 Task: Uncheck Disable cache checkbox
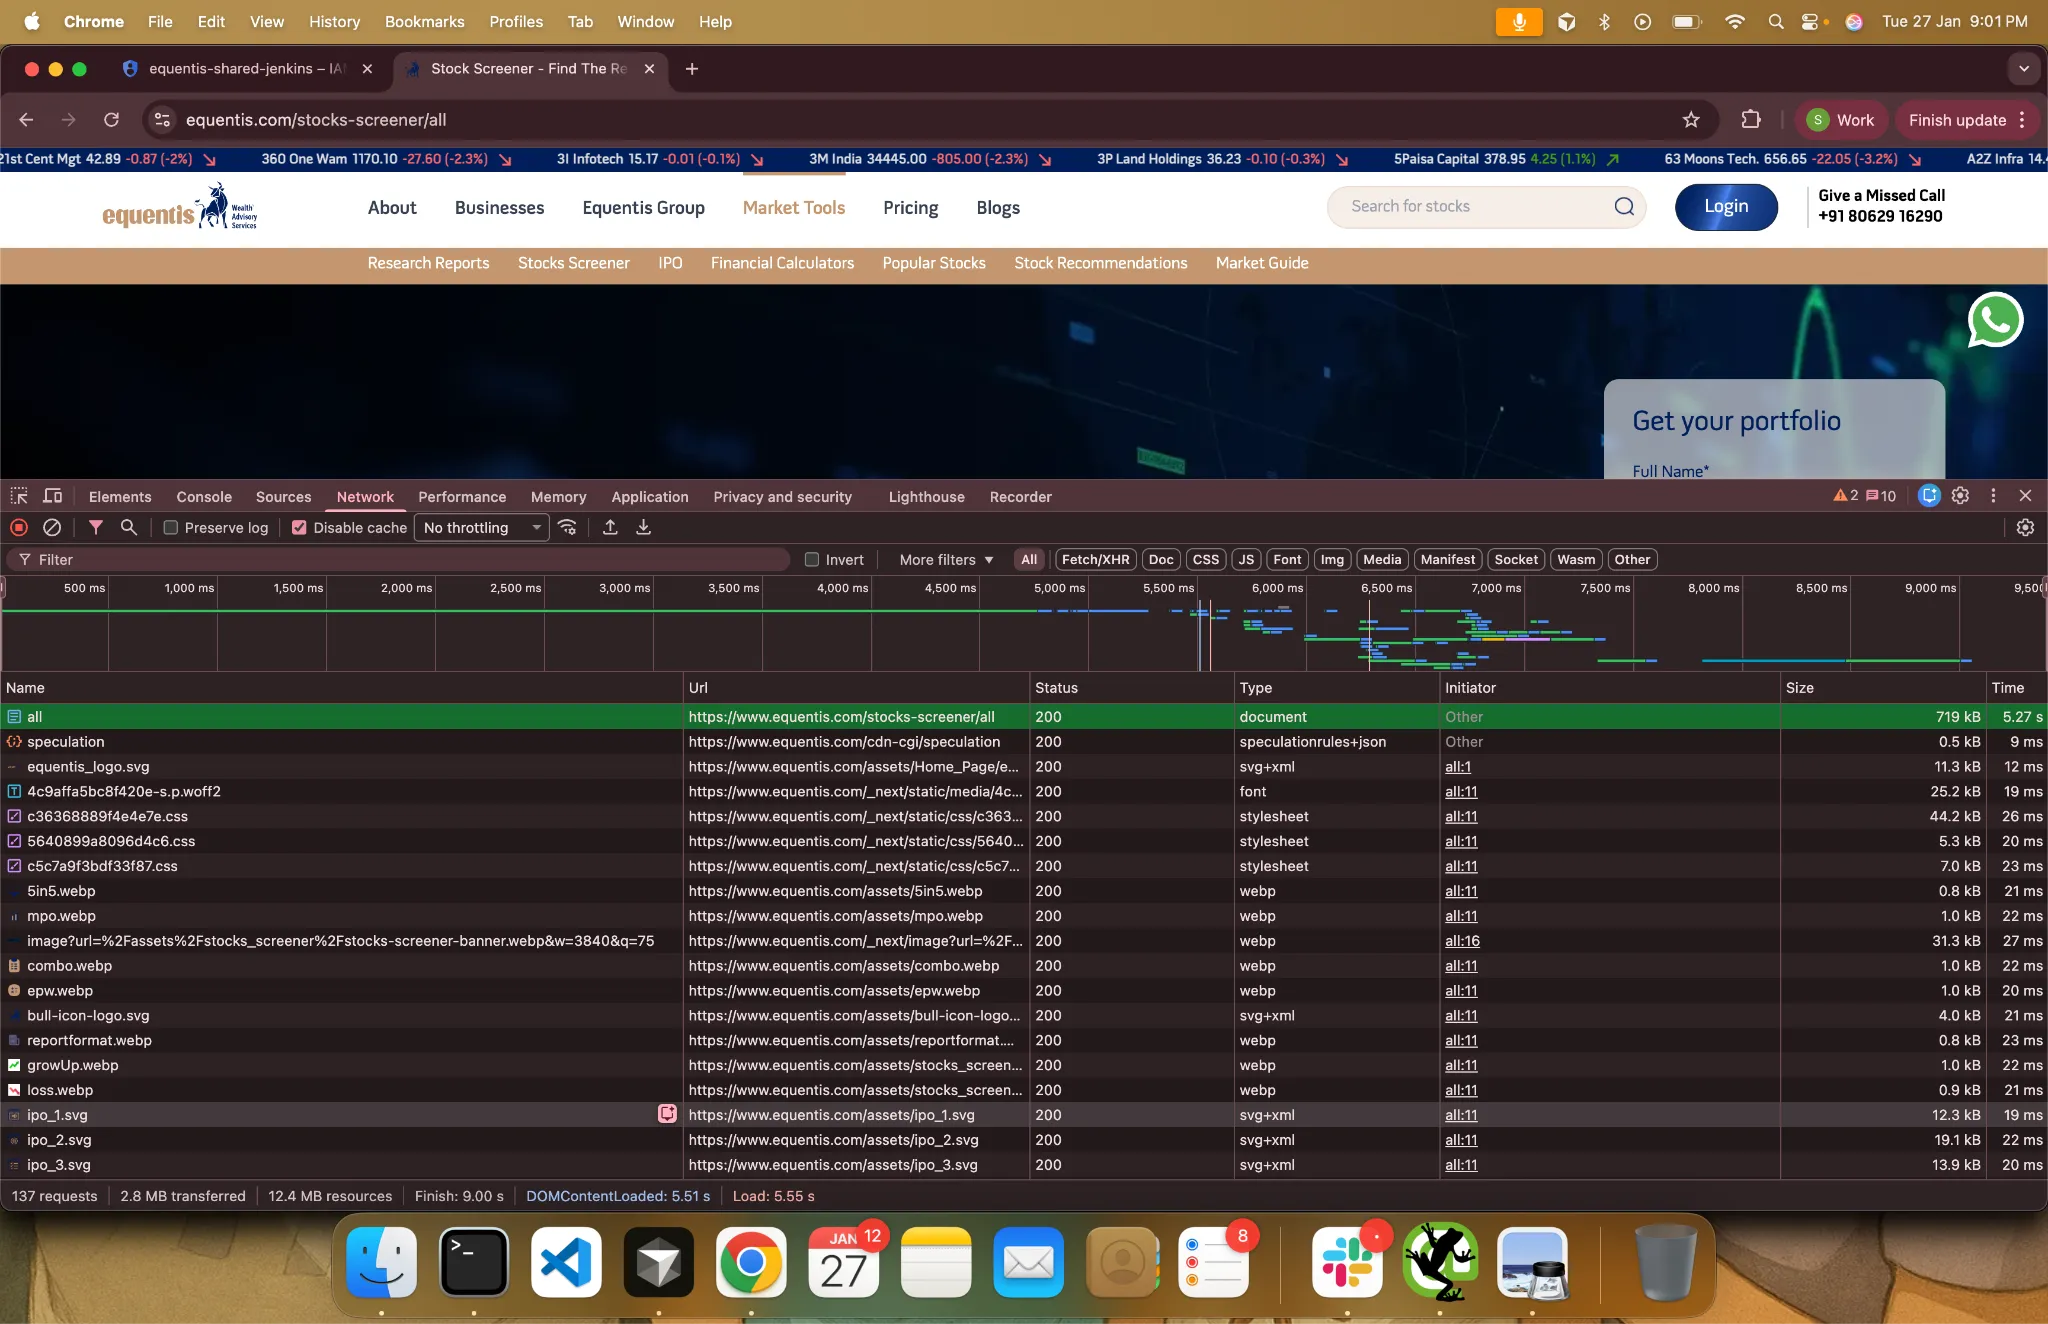(299, 528)
